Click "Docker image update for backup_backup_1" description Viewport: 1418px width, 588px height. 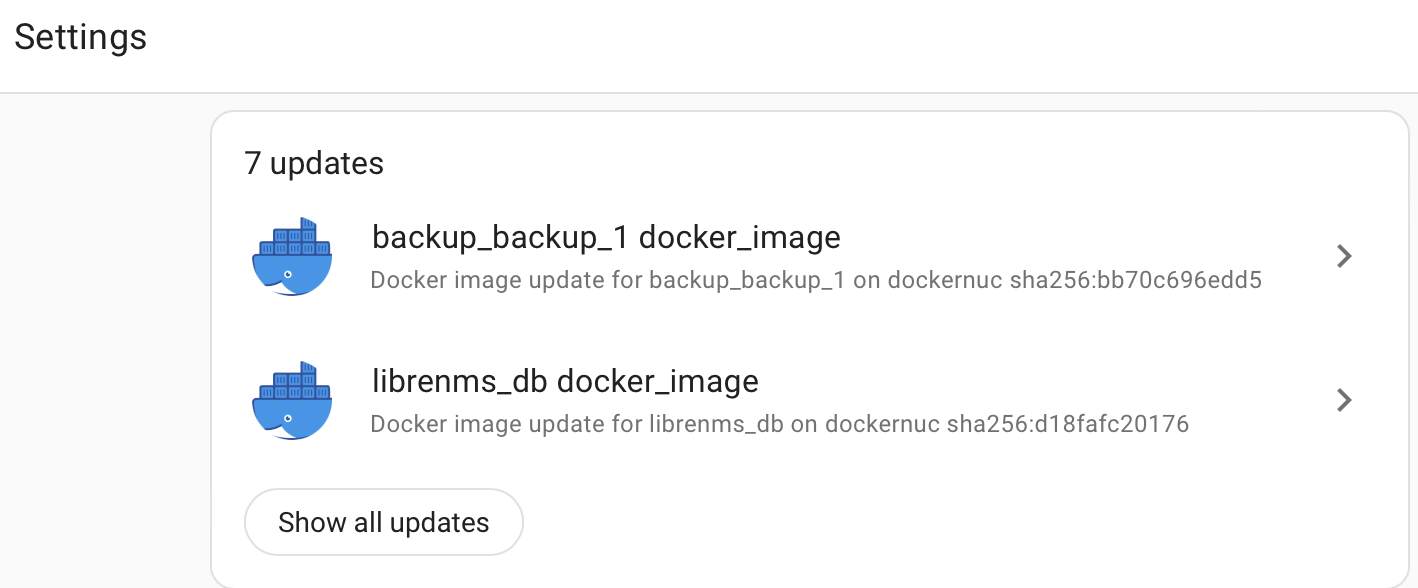tap(608, 280)
